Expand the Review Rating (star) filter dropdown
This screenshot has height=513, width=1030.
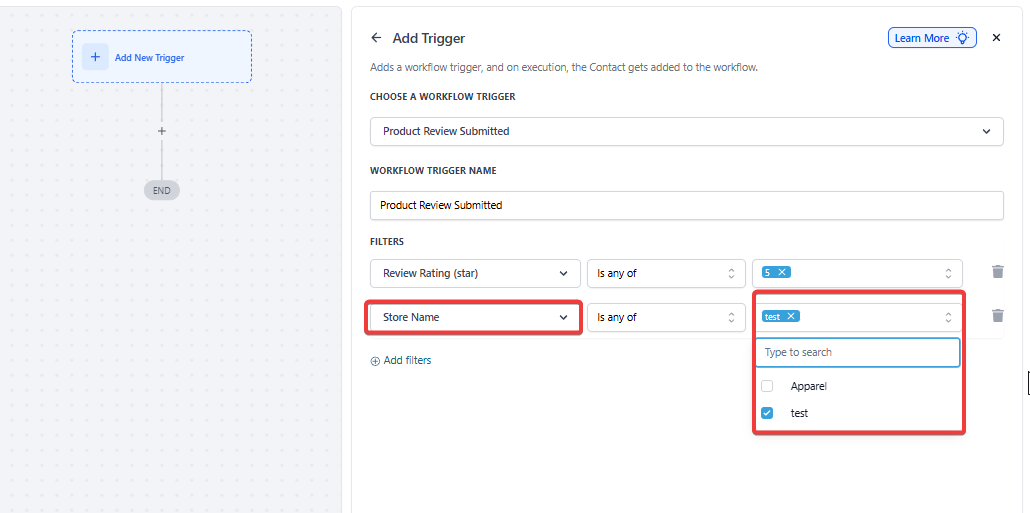click(475, 273)
